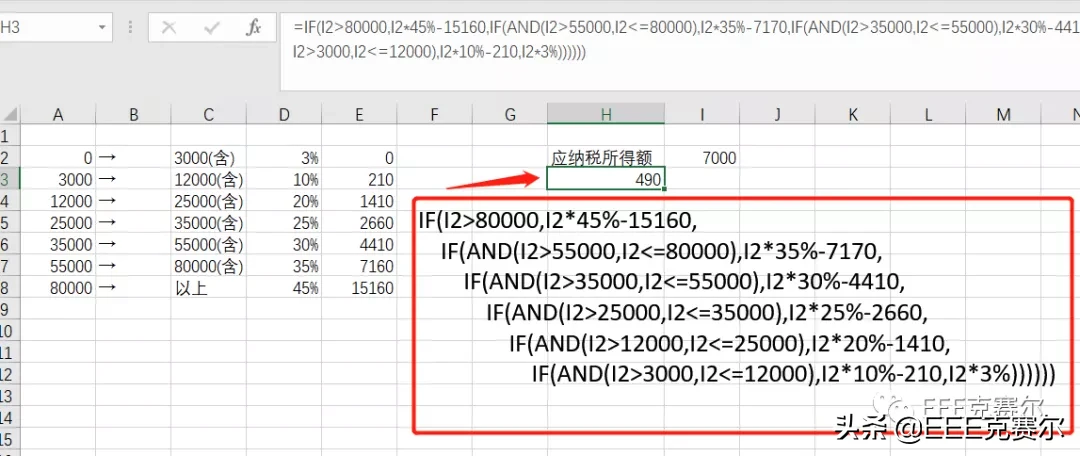
Task: Click the 45% rate cell
Action: point(284,288)
